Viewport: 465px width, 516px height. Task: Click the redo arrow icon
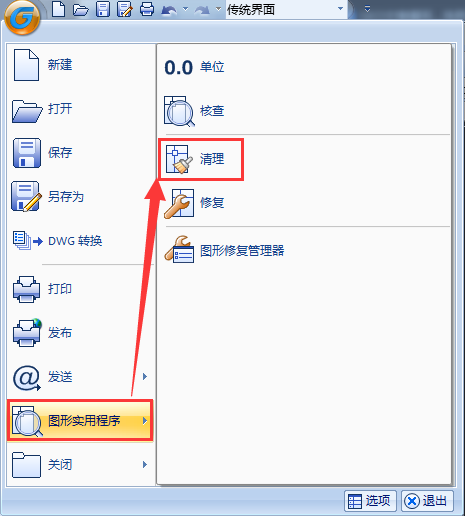[202, 10]
